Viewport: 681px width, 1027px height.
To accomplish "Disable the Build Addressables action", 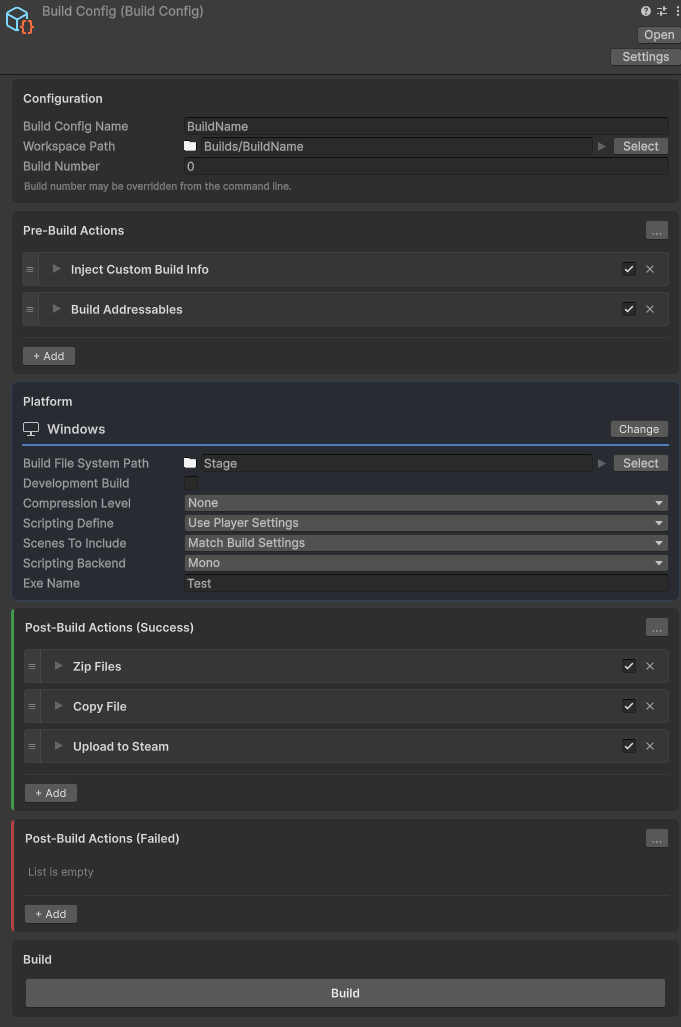I will pyautogui.click(x=629, y=309).
